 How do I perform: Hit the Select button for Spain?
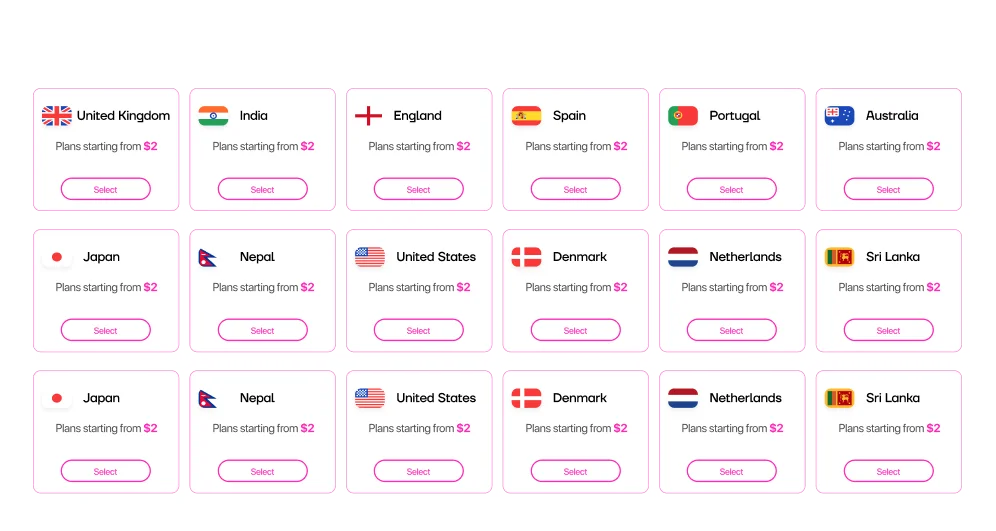[x=575, y=189]
